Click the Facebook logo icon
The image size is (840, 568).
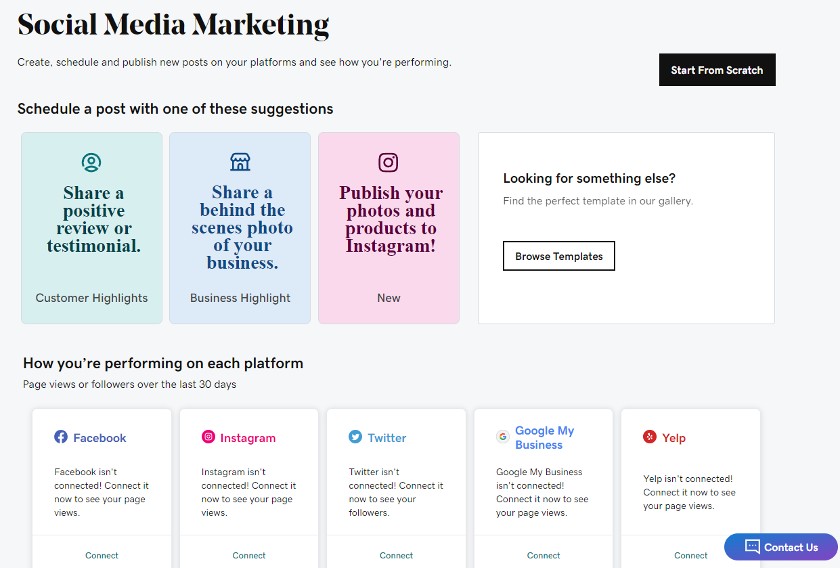(61, 437)
